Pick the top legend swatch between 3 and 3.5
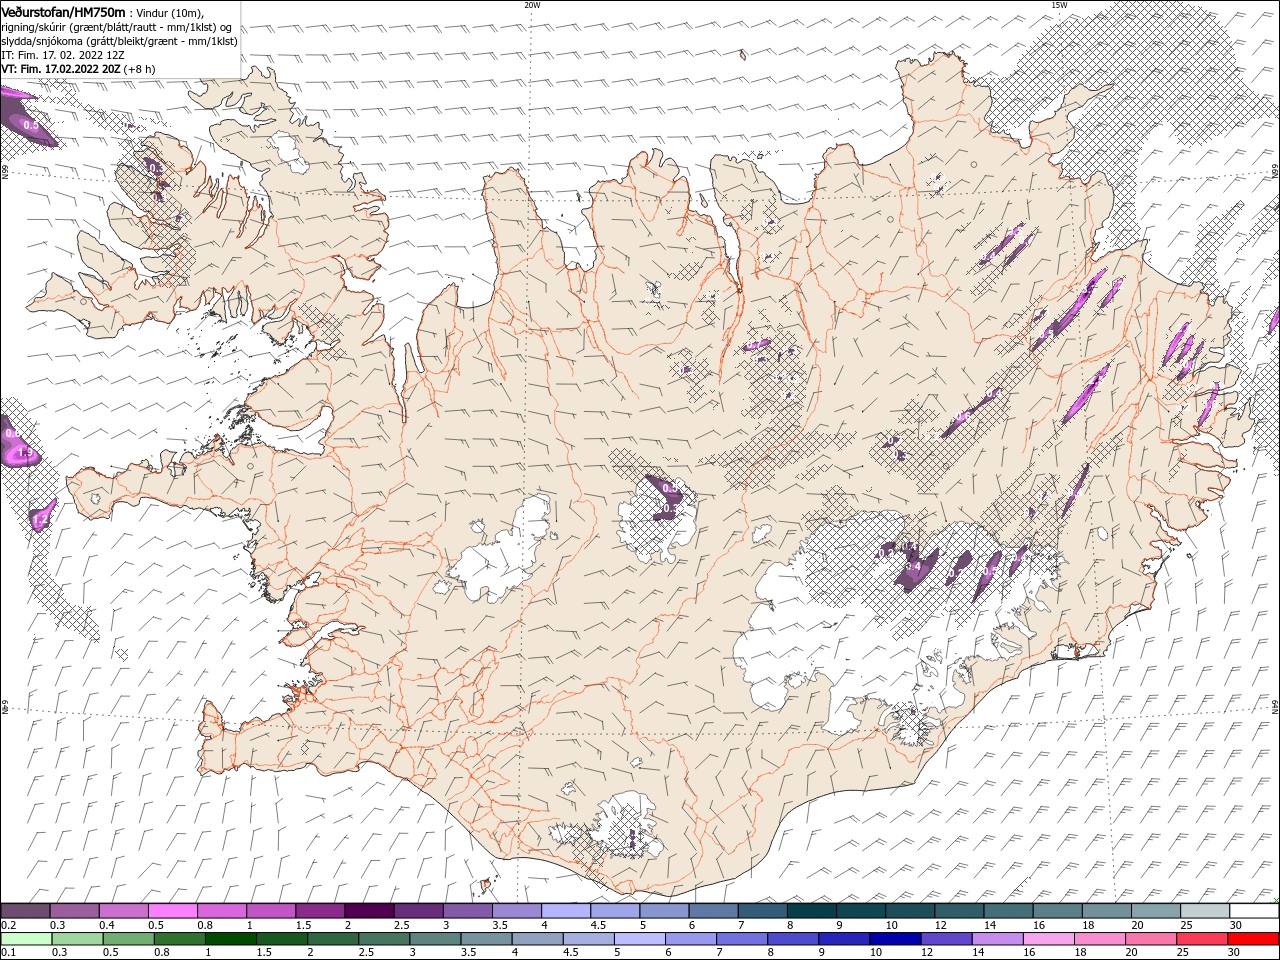Viewport: 1280px width, 960px height. (x=467, y=911)
